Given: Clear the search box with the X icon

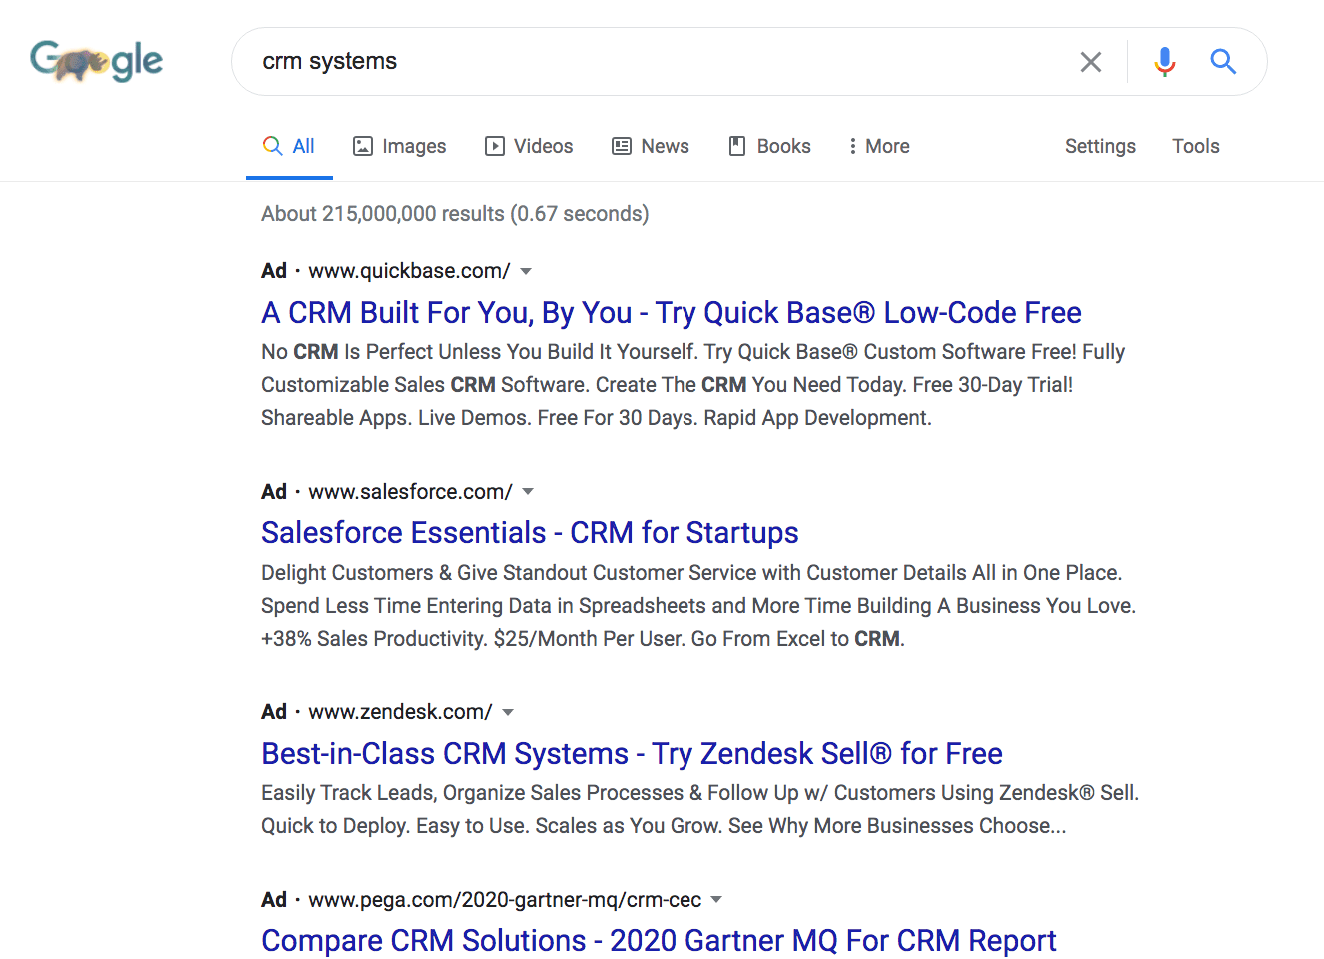Looking at the screenshot, I should pos(1091,62).
